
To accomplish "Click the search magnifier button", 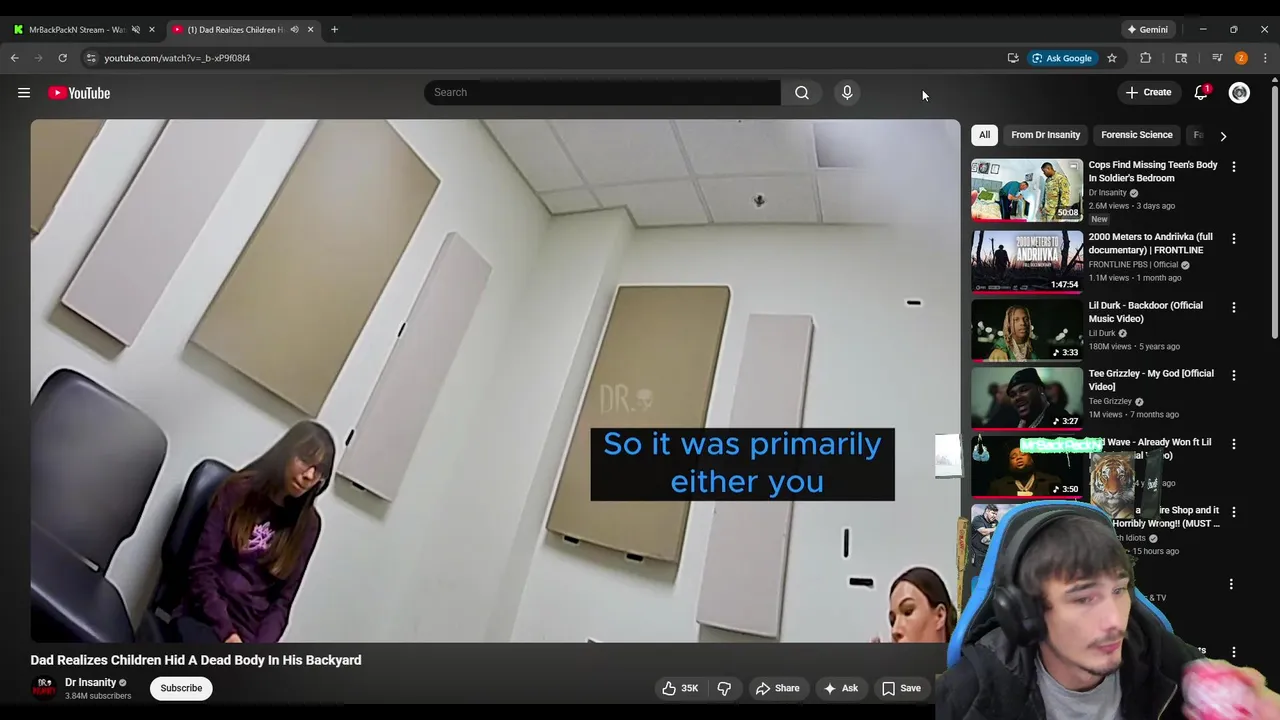I will [x=802, y=93].
